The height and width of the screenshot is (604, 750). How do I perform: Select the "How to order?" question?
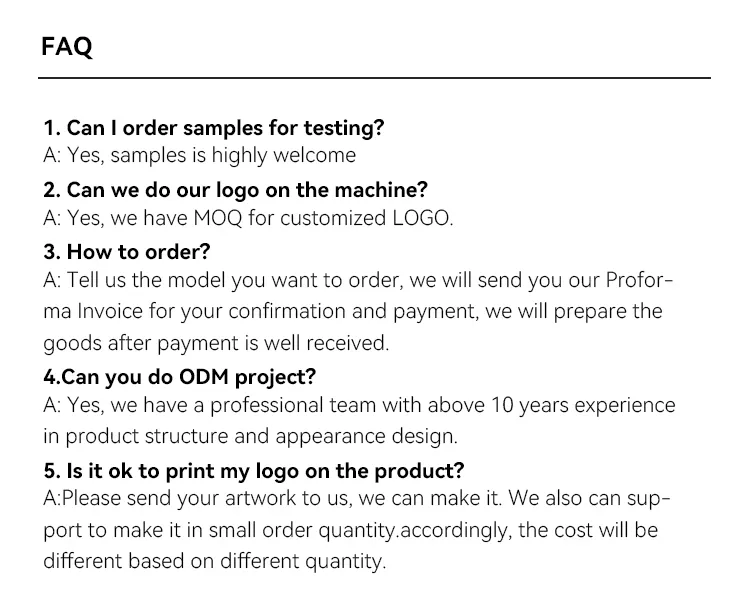[127, 251]
